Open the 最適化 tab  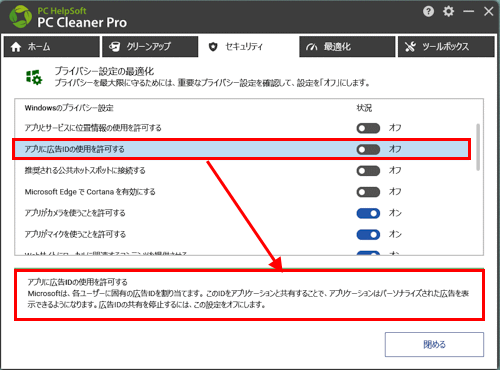pos(347,47)
